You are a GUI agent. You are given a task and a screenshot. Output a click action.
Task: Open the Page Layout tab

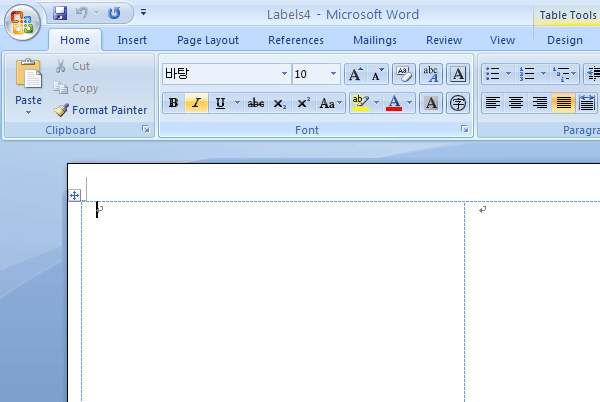coord(208,40)
